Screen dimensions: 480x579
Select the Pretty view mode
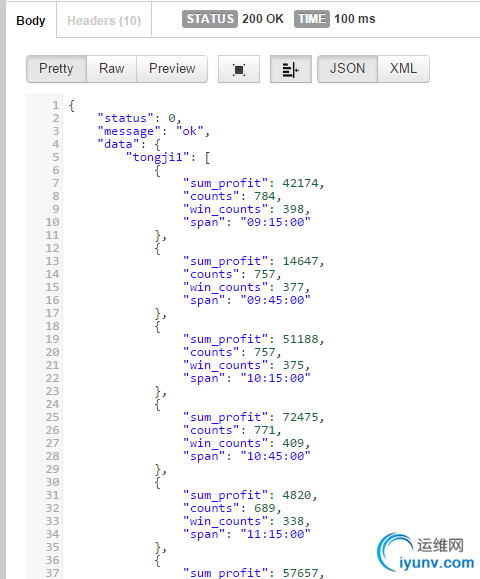pos(56,69)
